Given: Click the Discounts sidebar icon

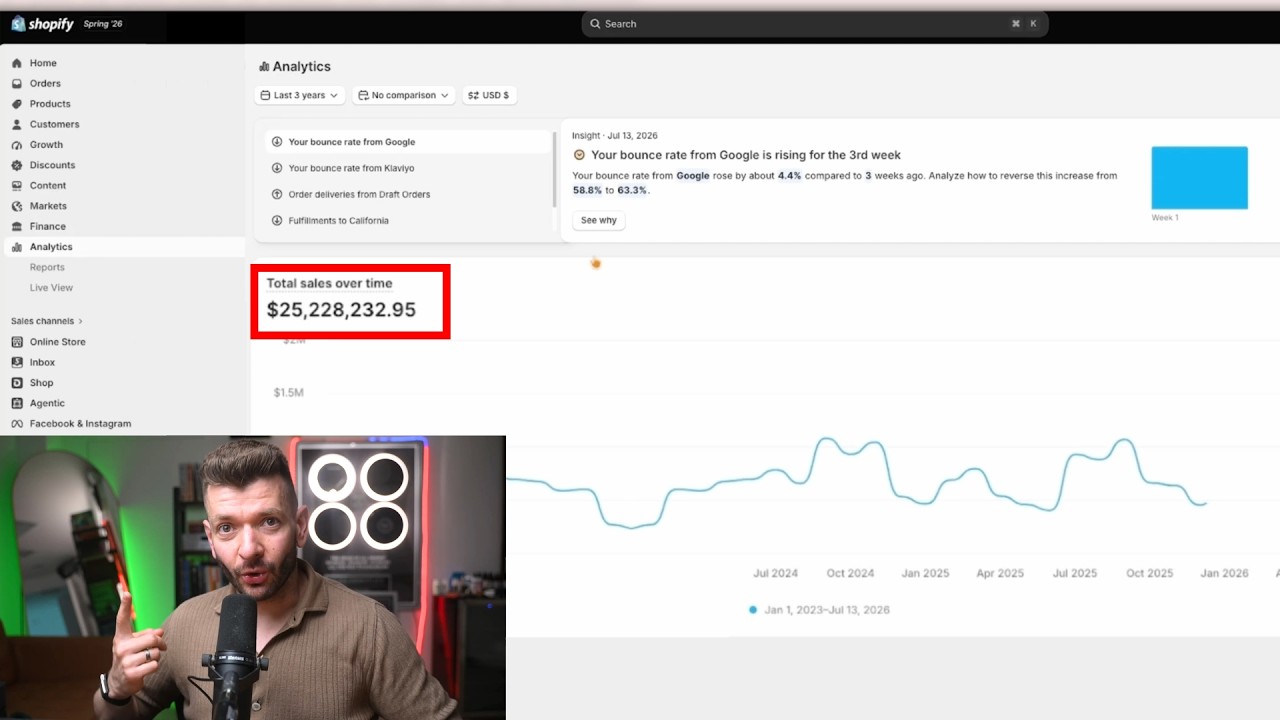Looking at the screenshot, I should tap(17, 165).
